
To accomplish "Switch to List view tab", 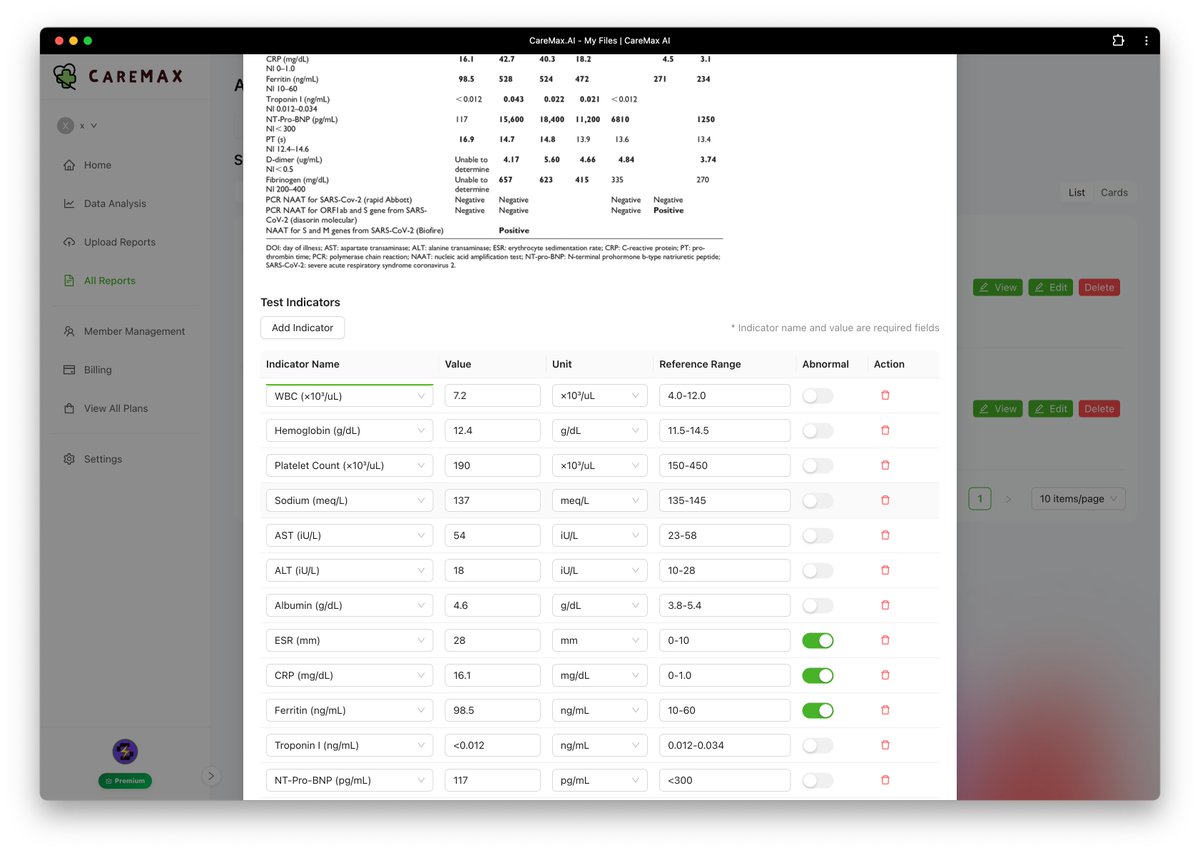I will tap(1077, 192).
